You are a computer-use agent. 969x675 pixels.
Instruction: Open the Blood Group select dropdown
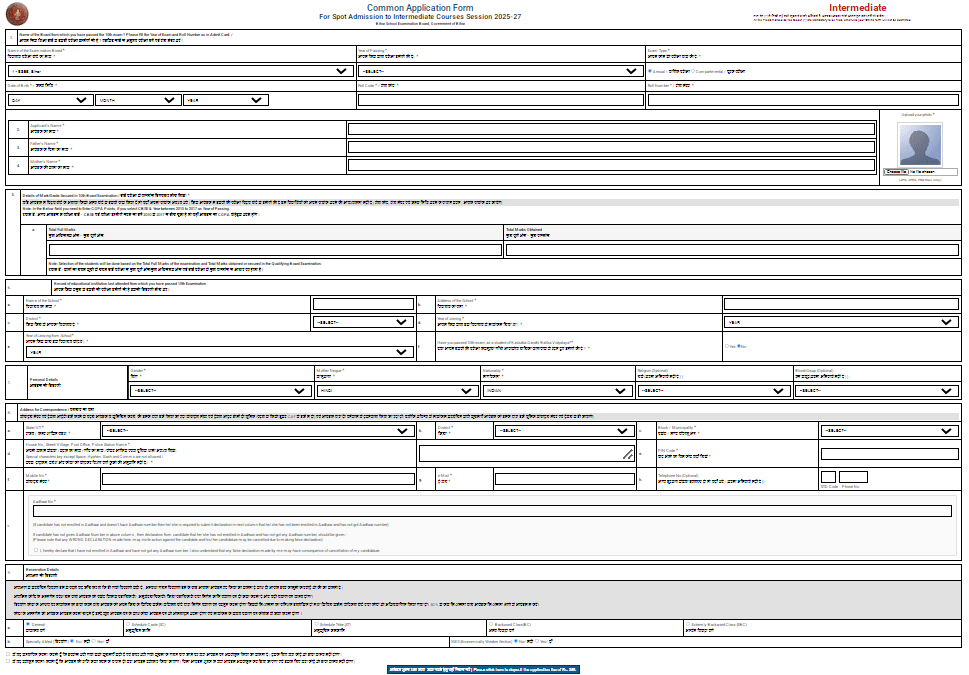coord(874,391)
